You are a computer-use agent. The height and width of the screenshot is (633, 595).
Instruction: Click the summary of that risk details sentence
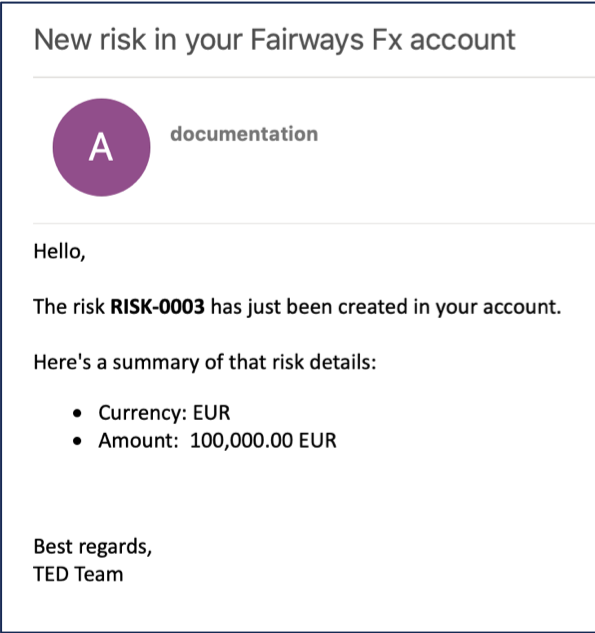pyautogui.click(x=205, y=362)
